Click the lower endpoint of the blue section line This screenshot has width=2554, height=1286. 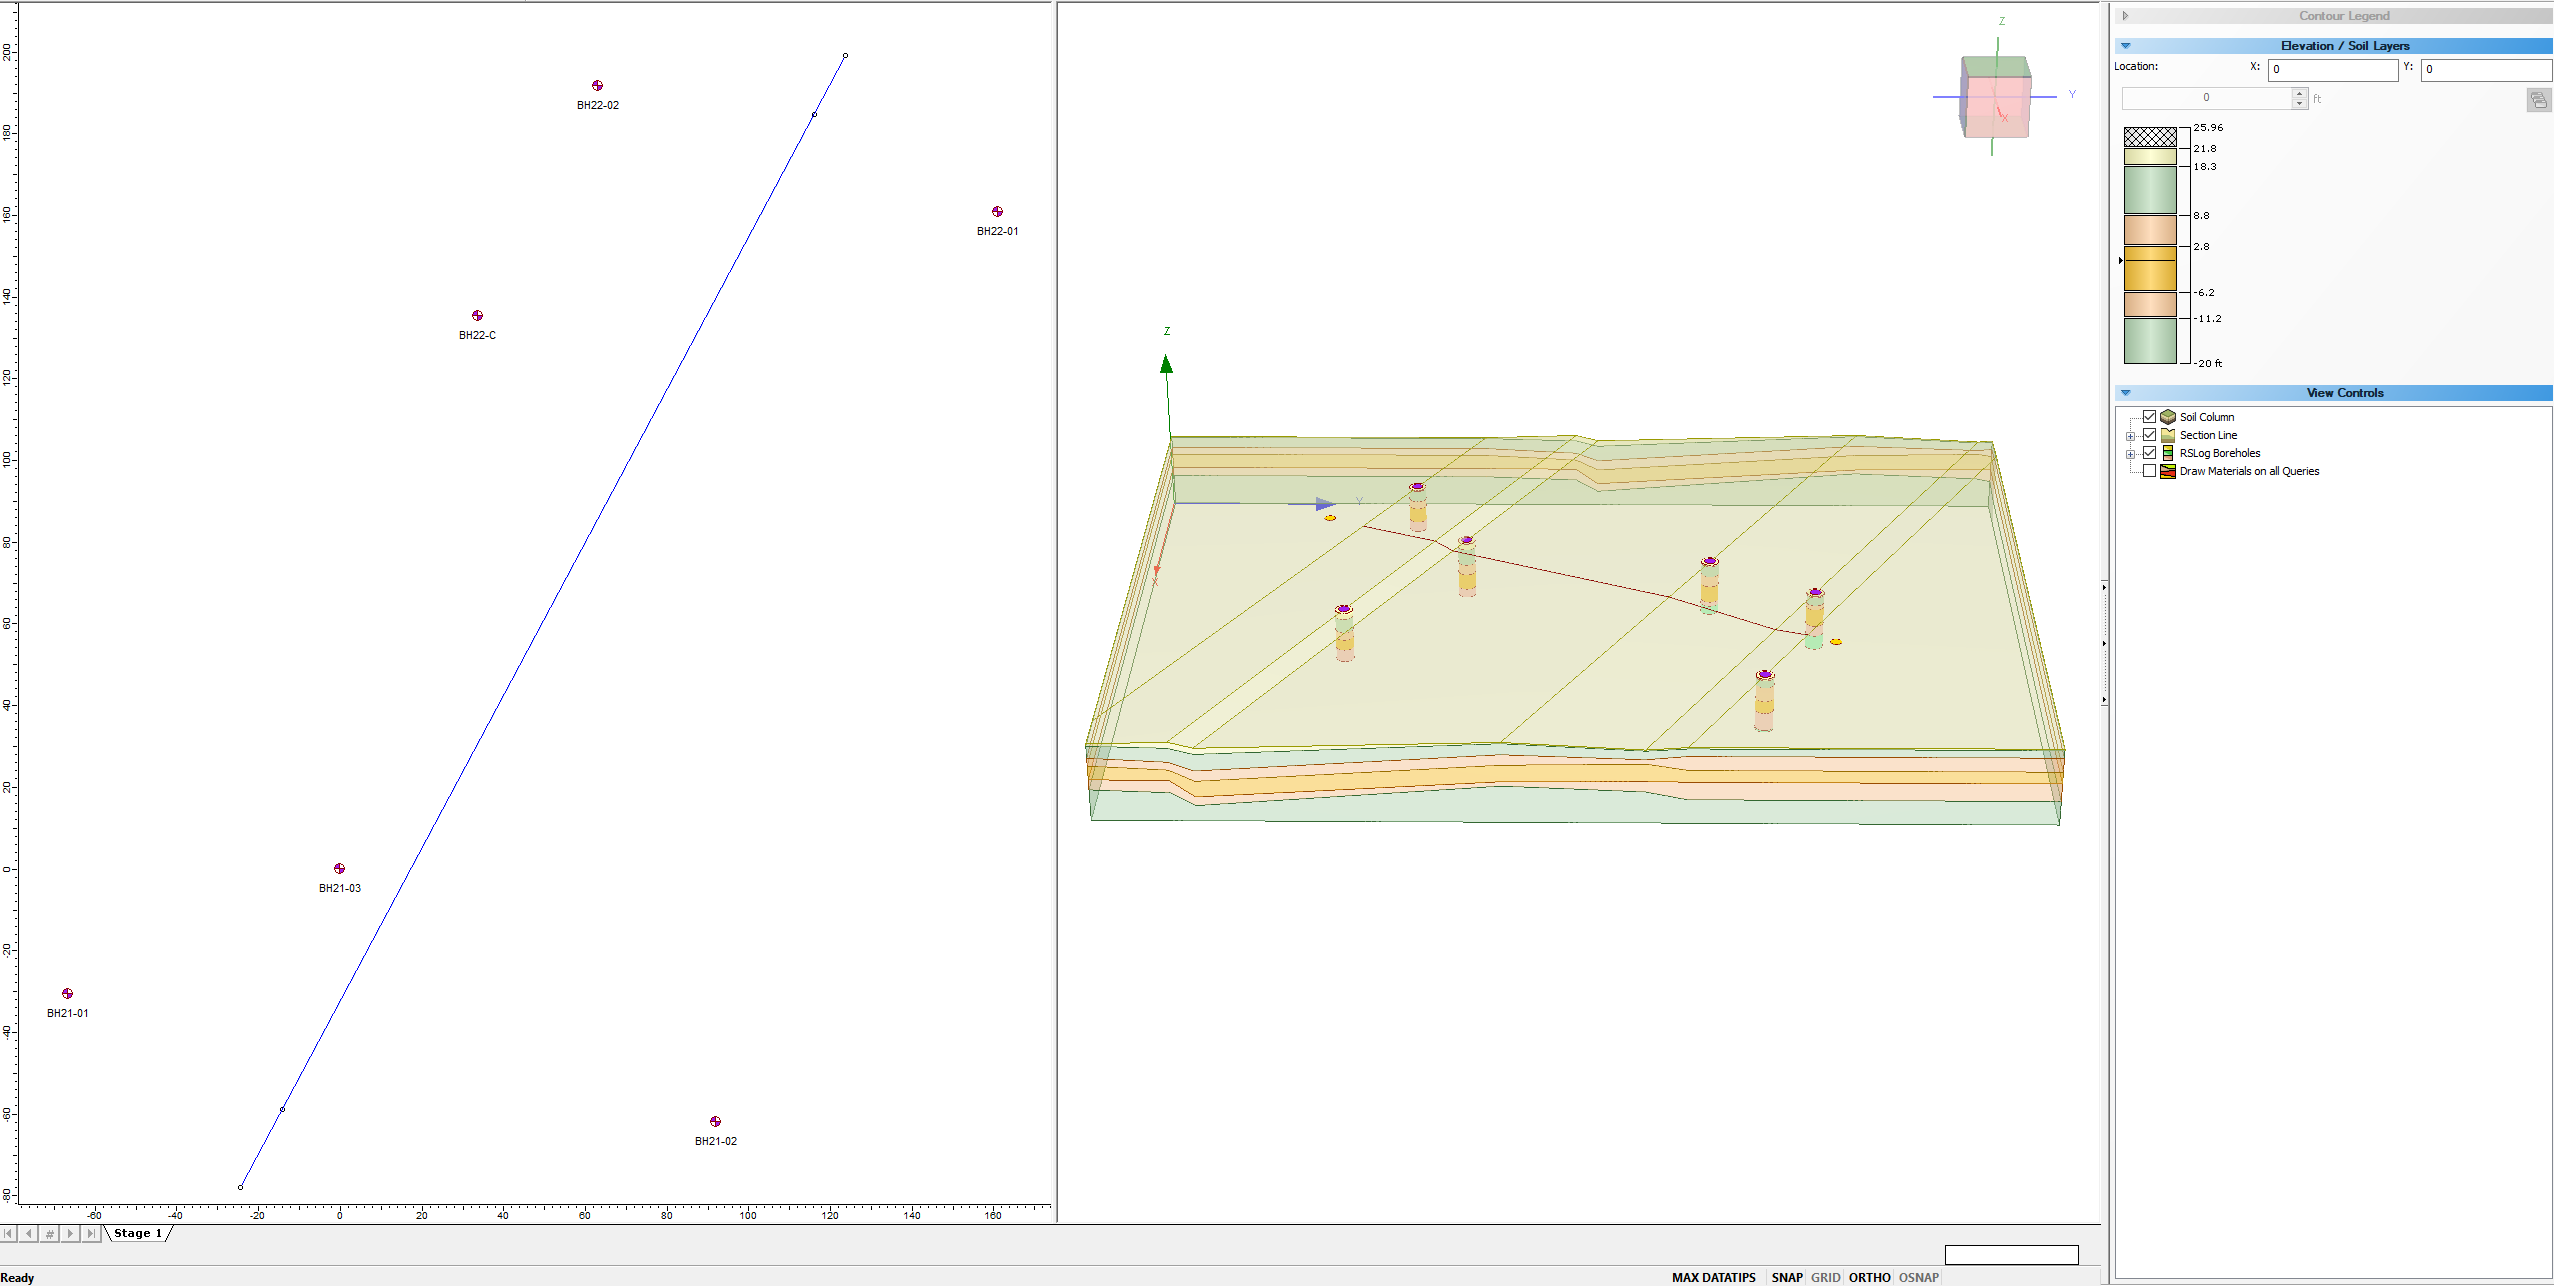coord(240,1187)
